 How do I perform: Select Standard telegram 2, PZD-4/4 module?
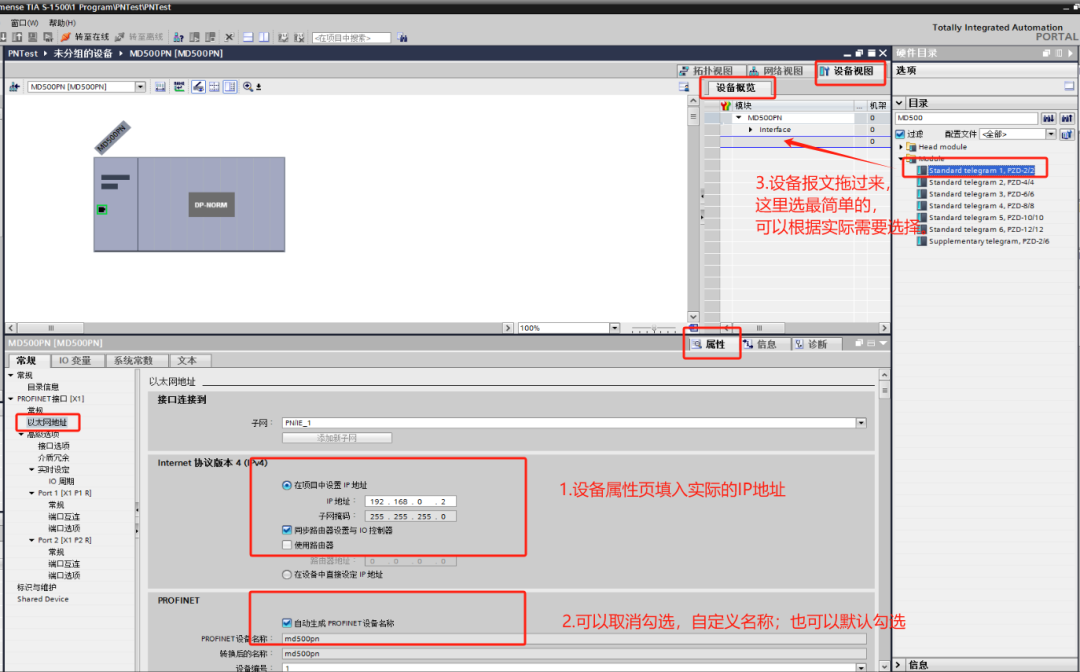coord(981,182)
